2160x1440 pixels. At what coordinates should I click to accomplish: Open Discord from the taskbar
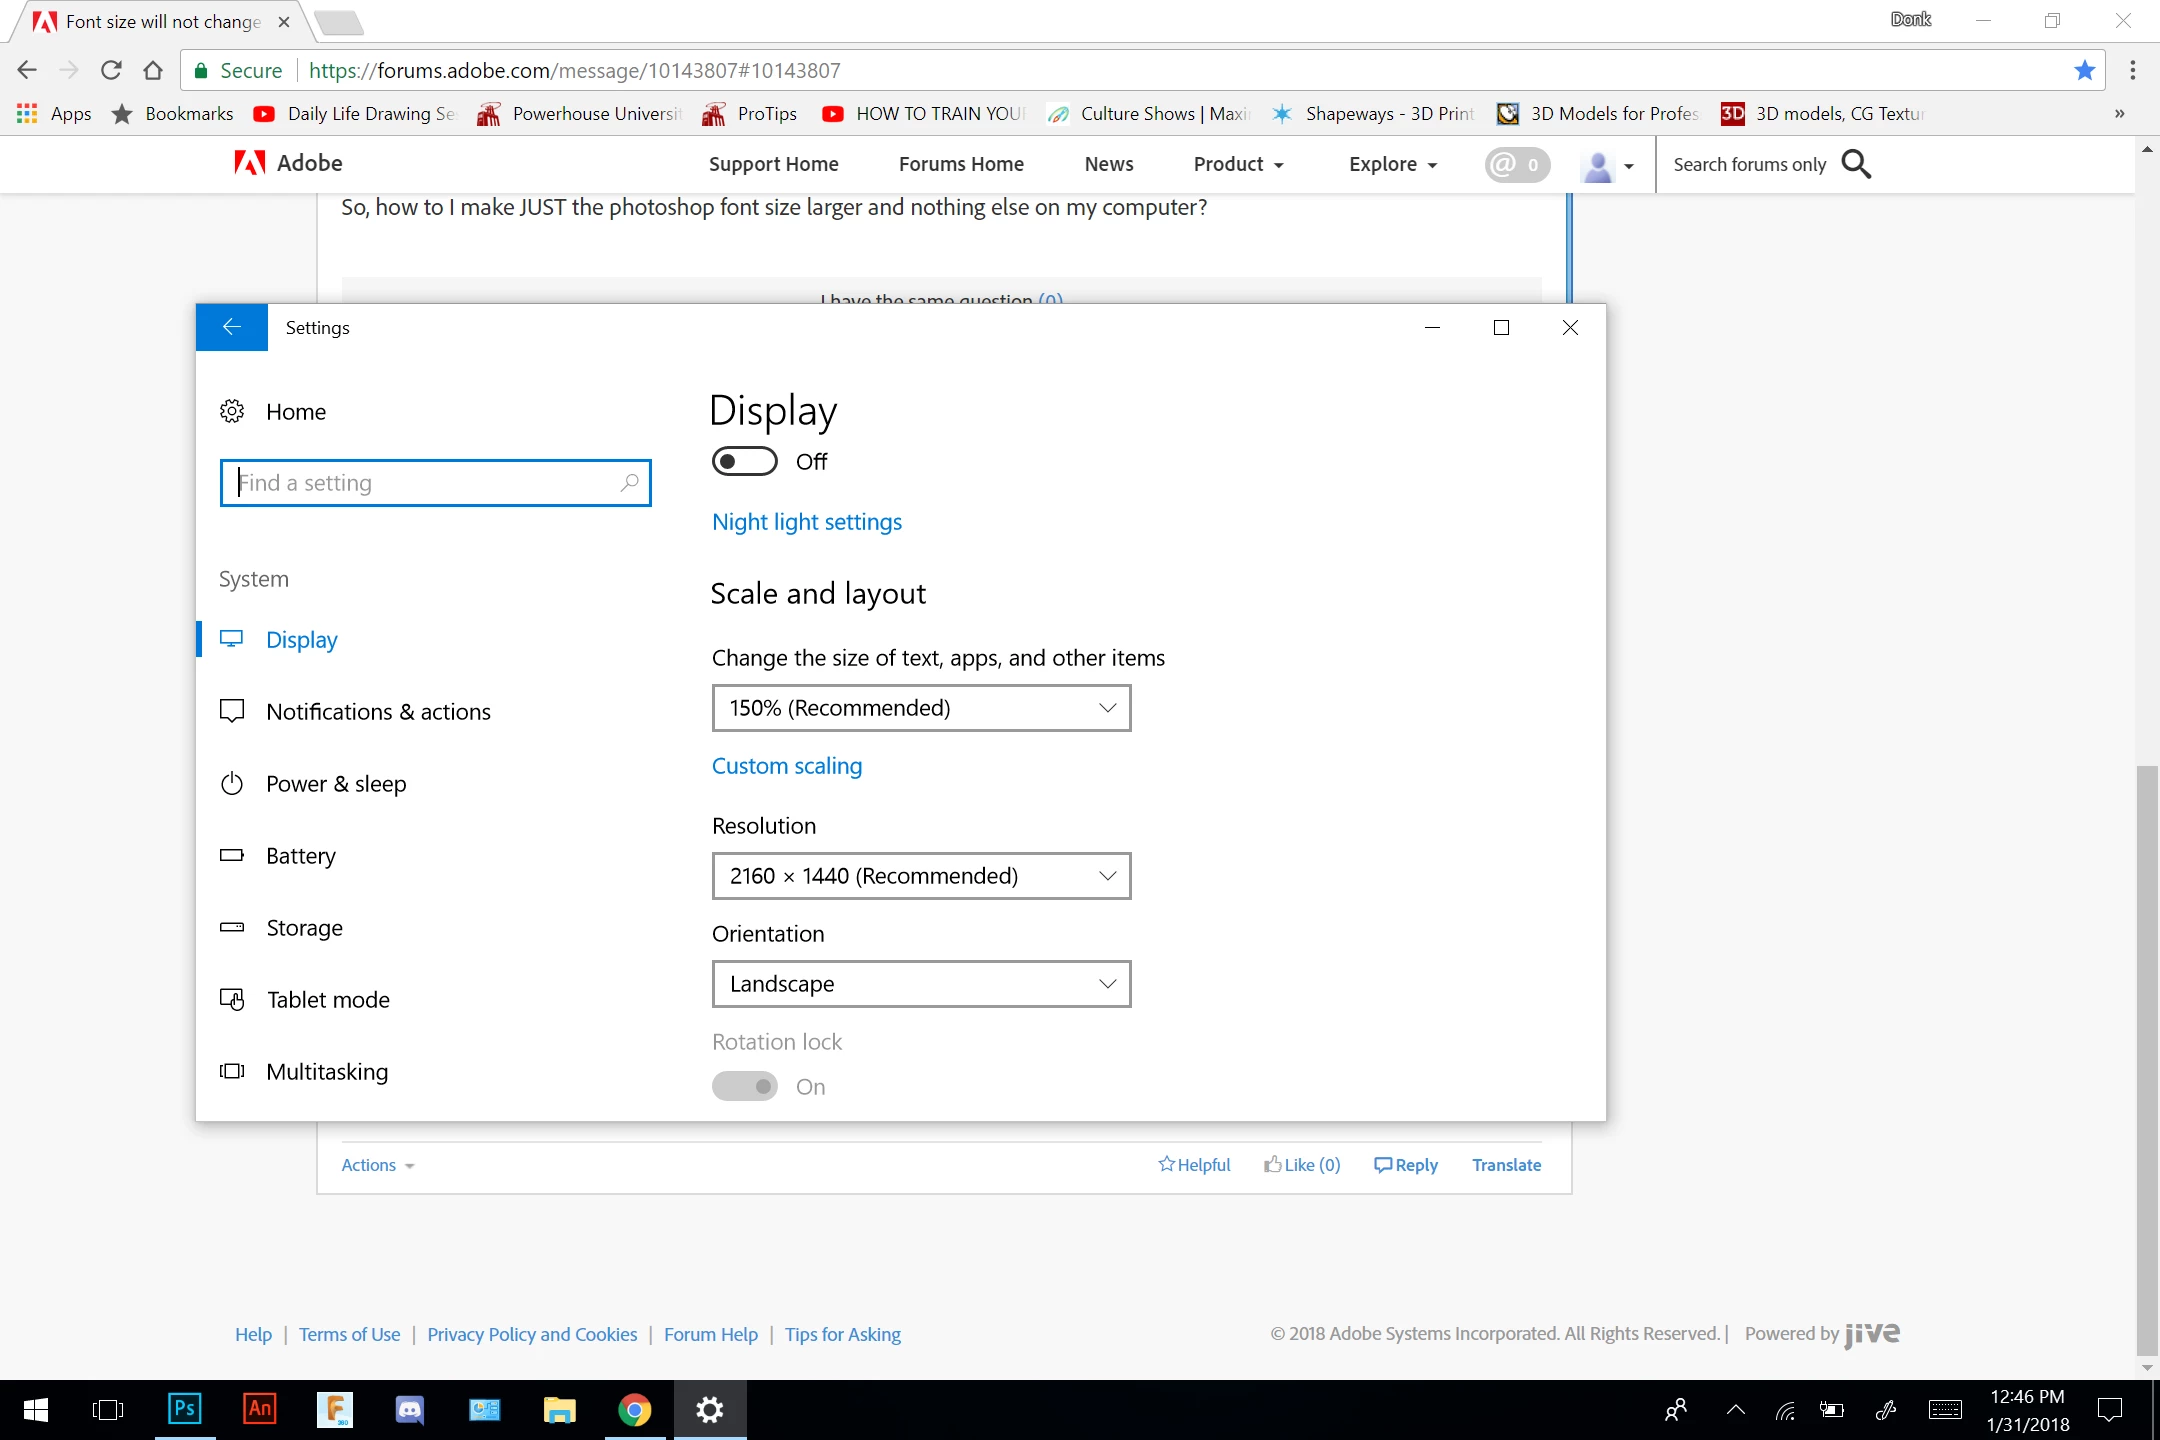(x=410, y=1410)
